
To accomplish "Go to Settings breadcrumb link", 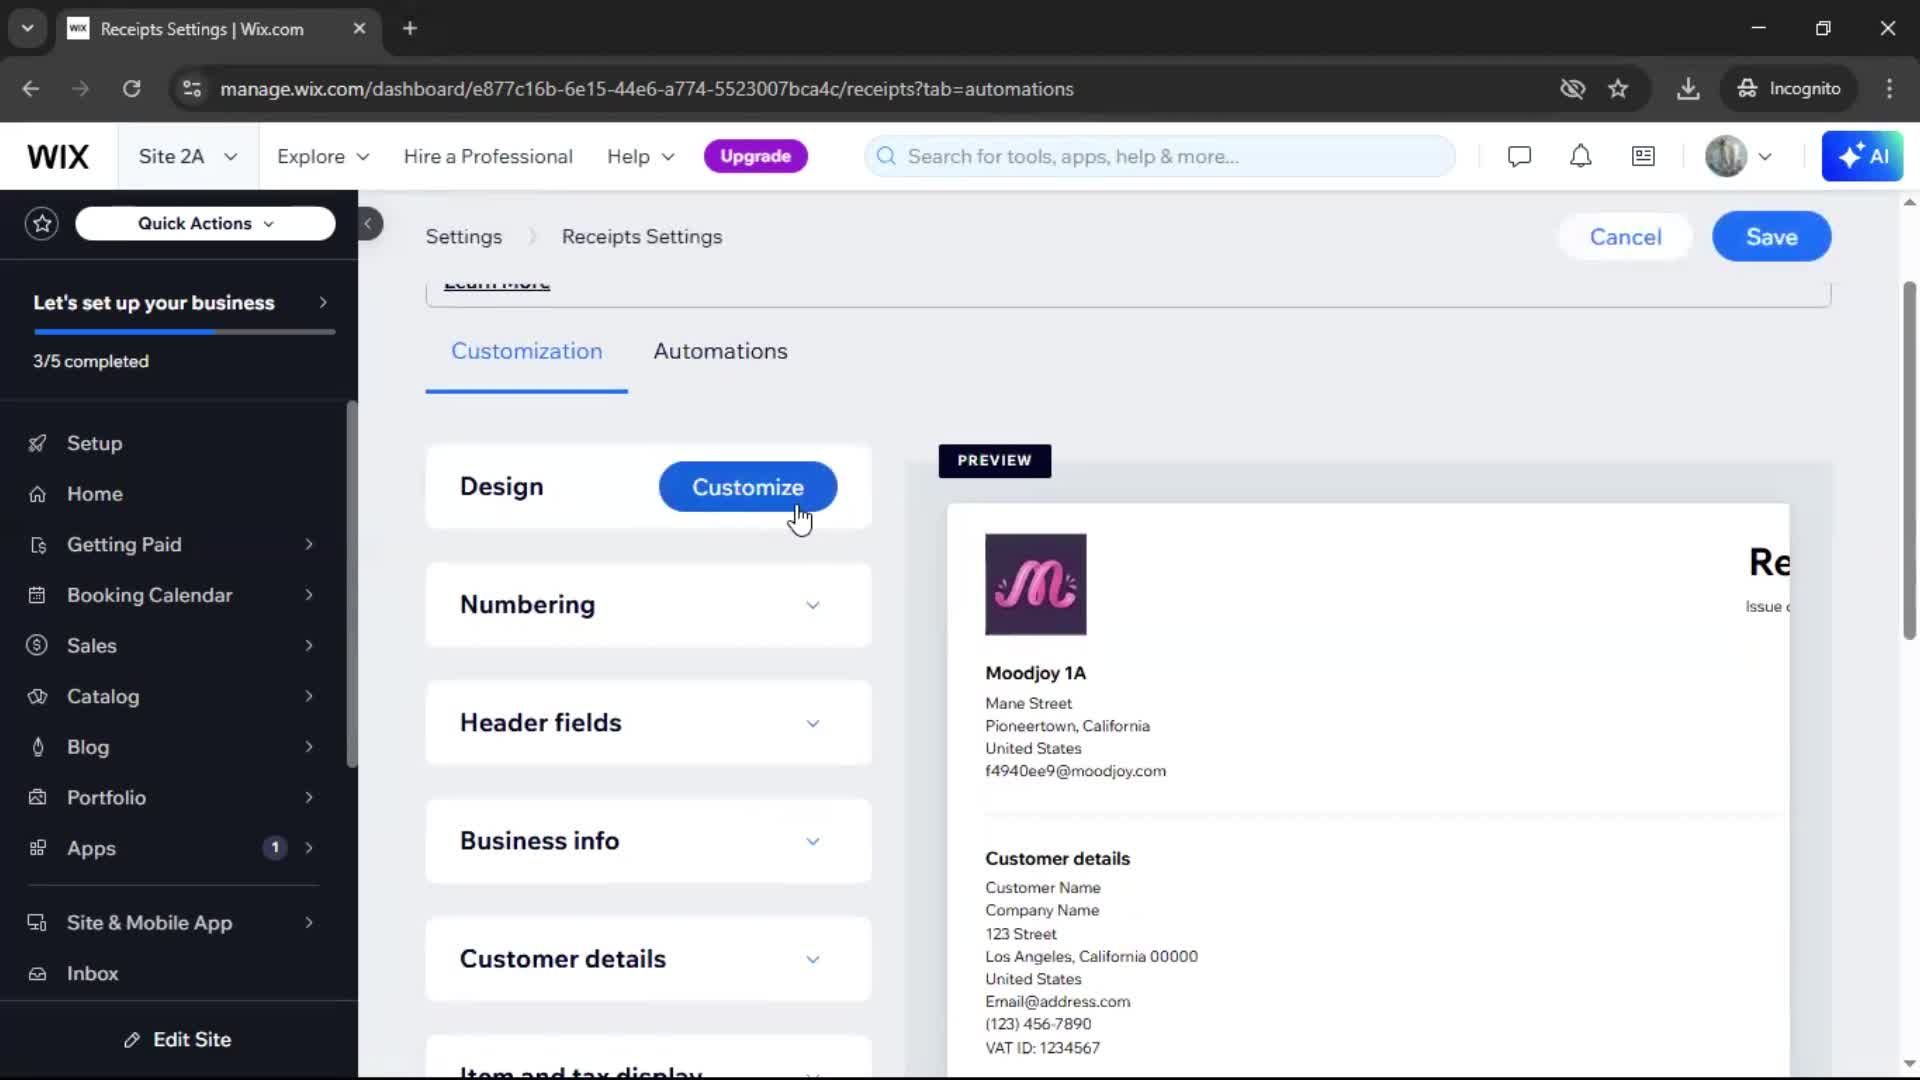I will [464, 237].
